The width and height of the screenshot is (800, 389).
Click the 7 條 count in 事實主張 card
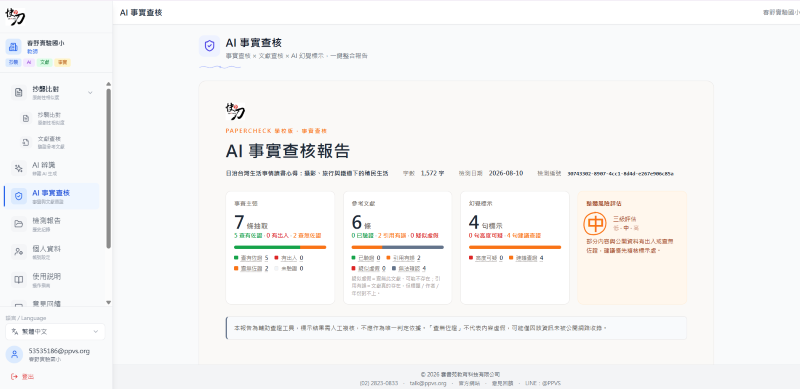pyautogui.click(x=251, y=223)
